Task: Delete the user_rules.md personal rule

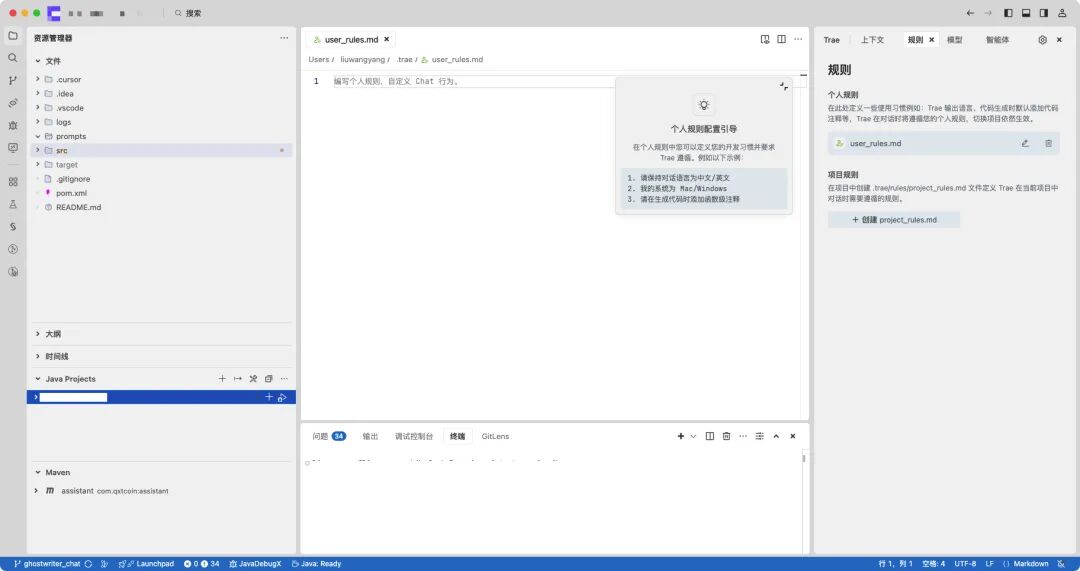Action: [x=1048, y=143]
